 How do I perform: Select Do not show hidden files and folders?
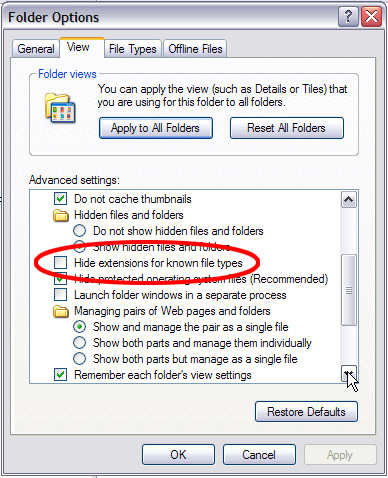80,231
